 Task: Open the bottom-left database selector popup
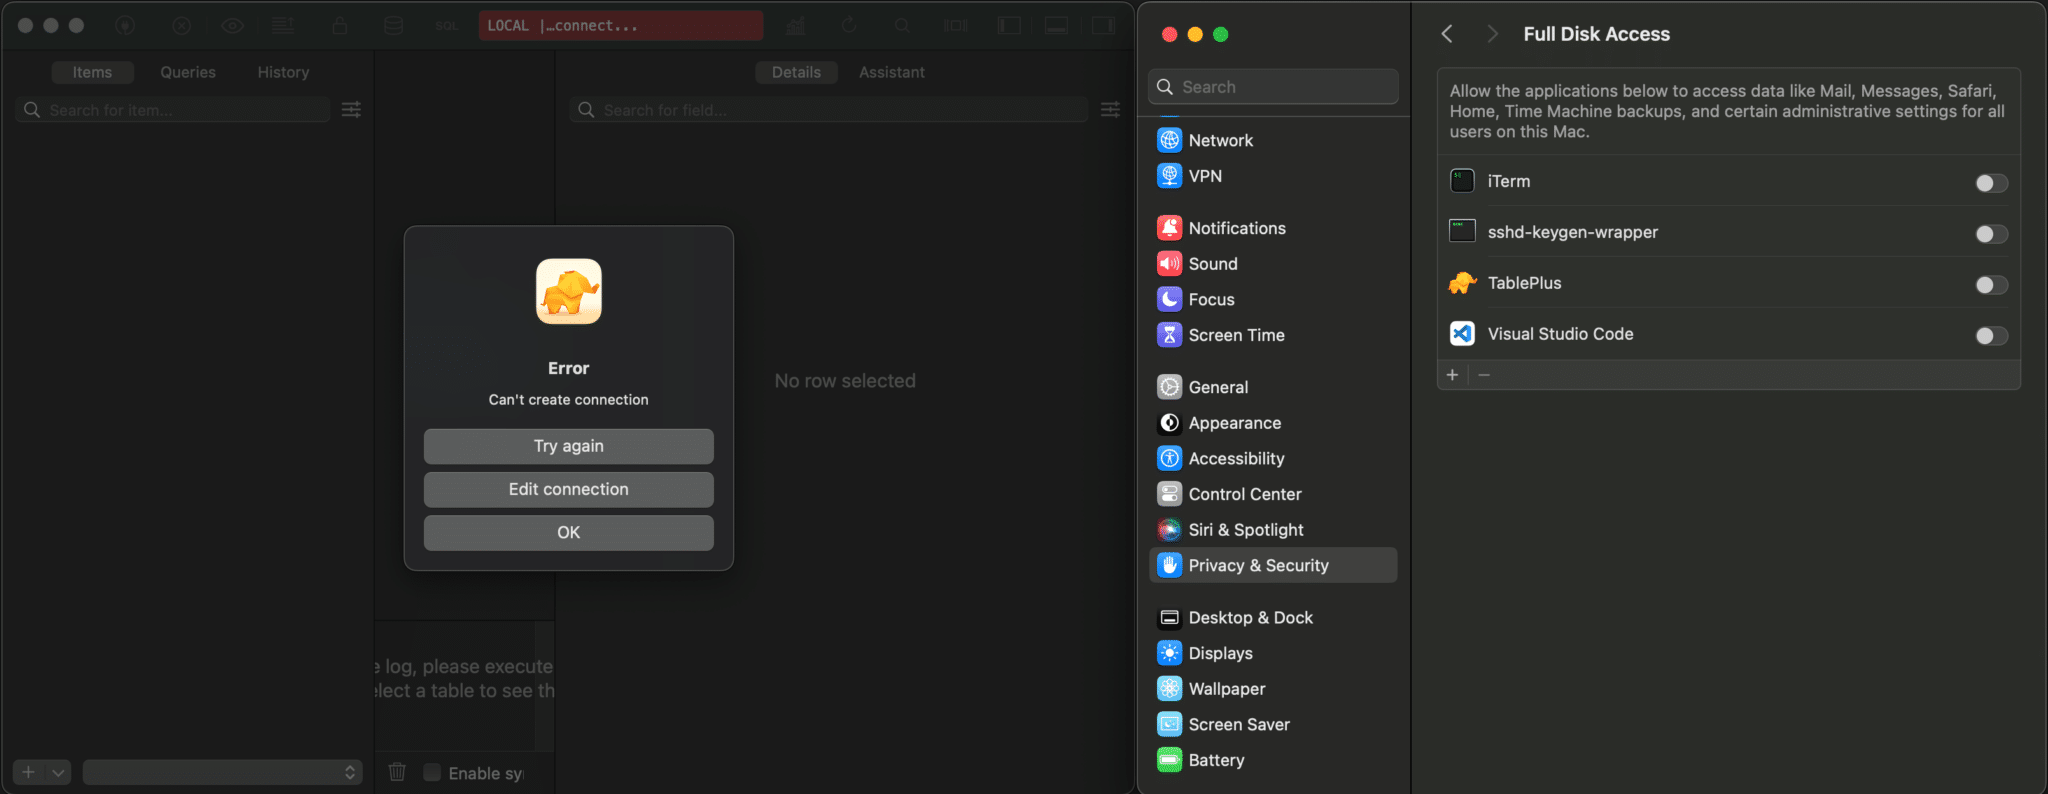(x=222, y=772)
